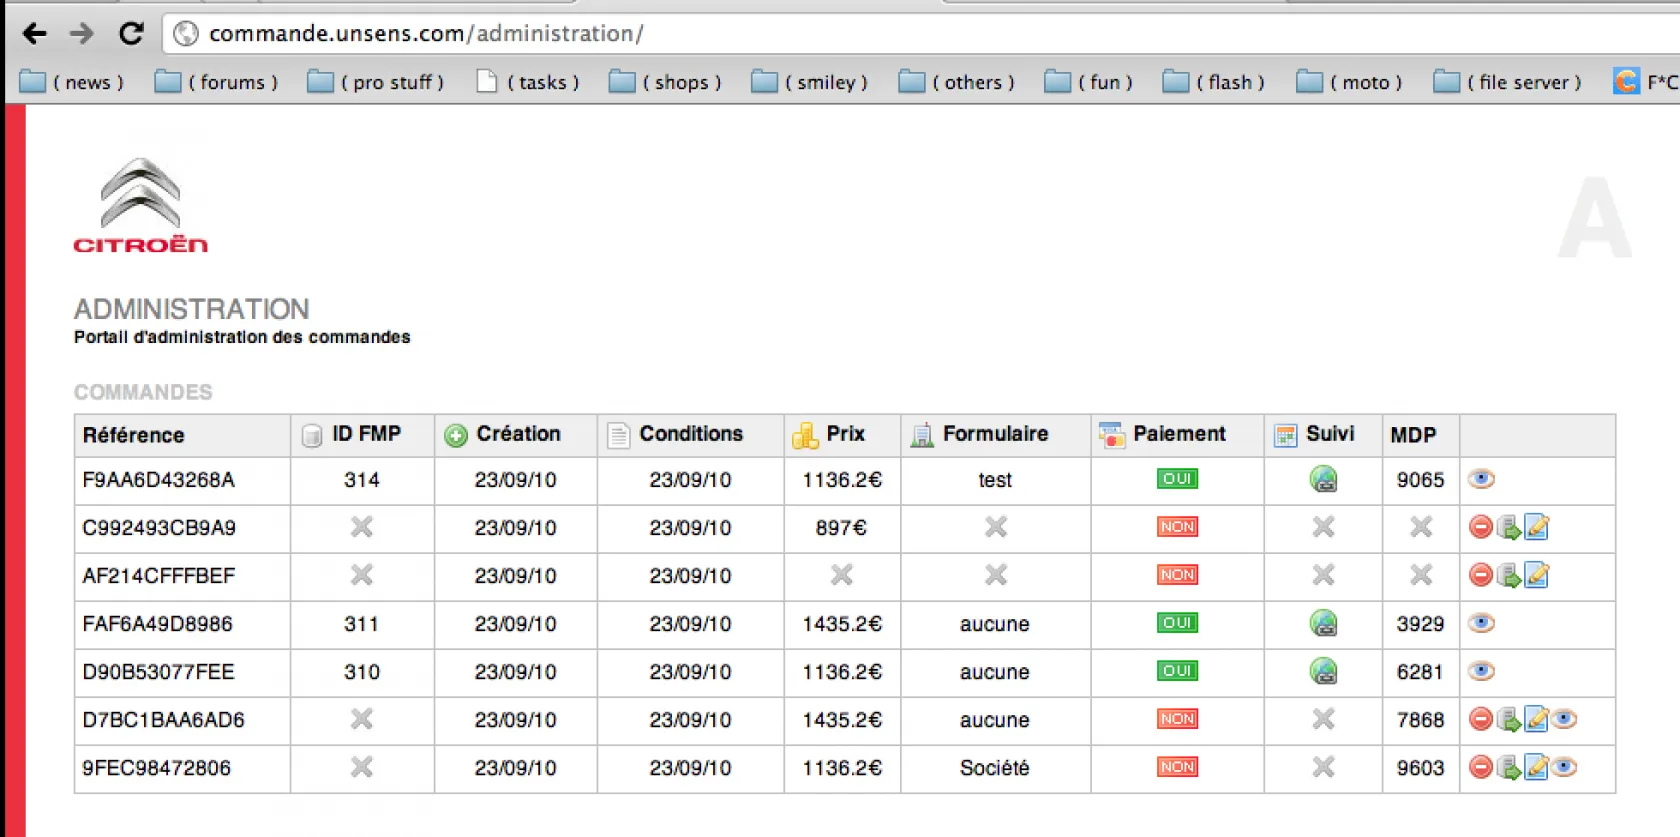Image resolution: width=1680 pixels, height=837 pixels.
Task: Click eye icon for order D7BC1BAA6AD6
Action: pos(1565,719)
